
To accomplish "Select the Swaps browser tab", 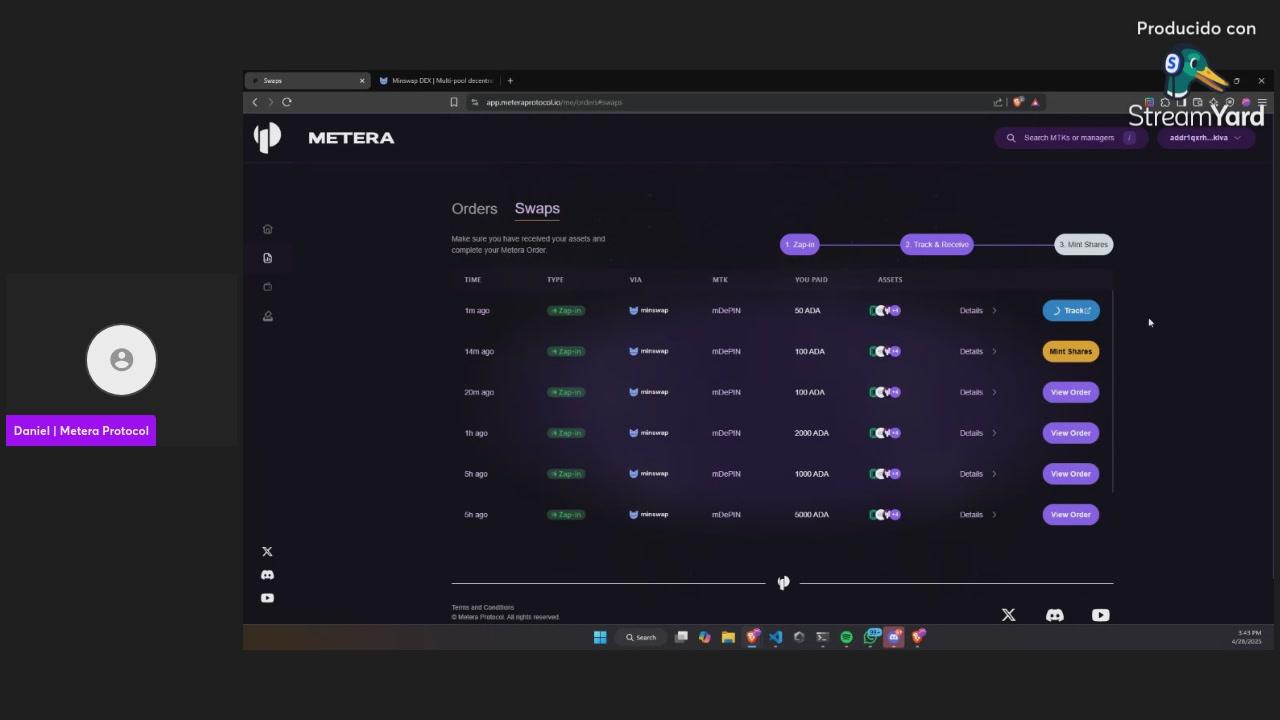I will tap(307, 81).
